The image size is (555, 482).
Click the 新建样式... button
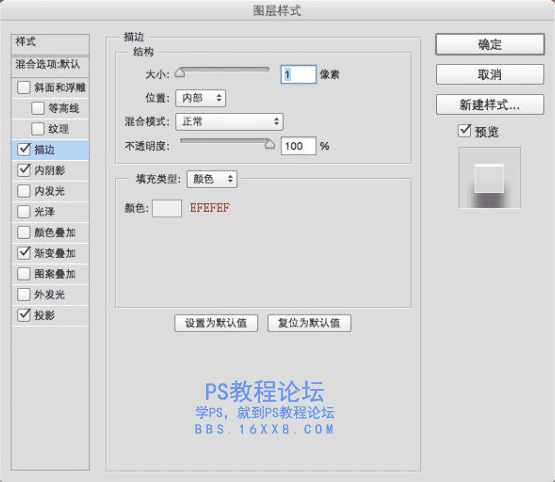(x=490, y=105)
